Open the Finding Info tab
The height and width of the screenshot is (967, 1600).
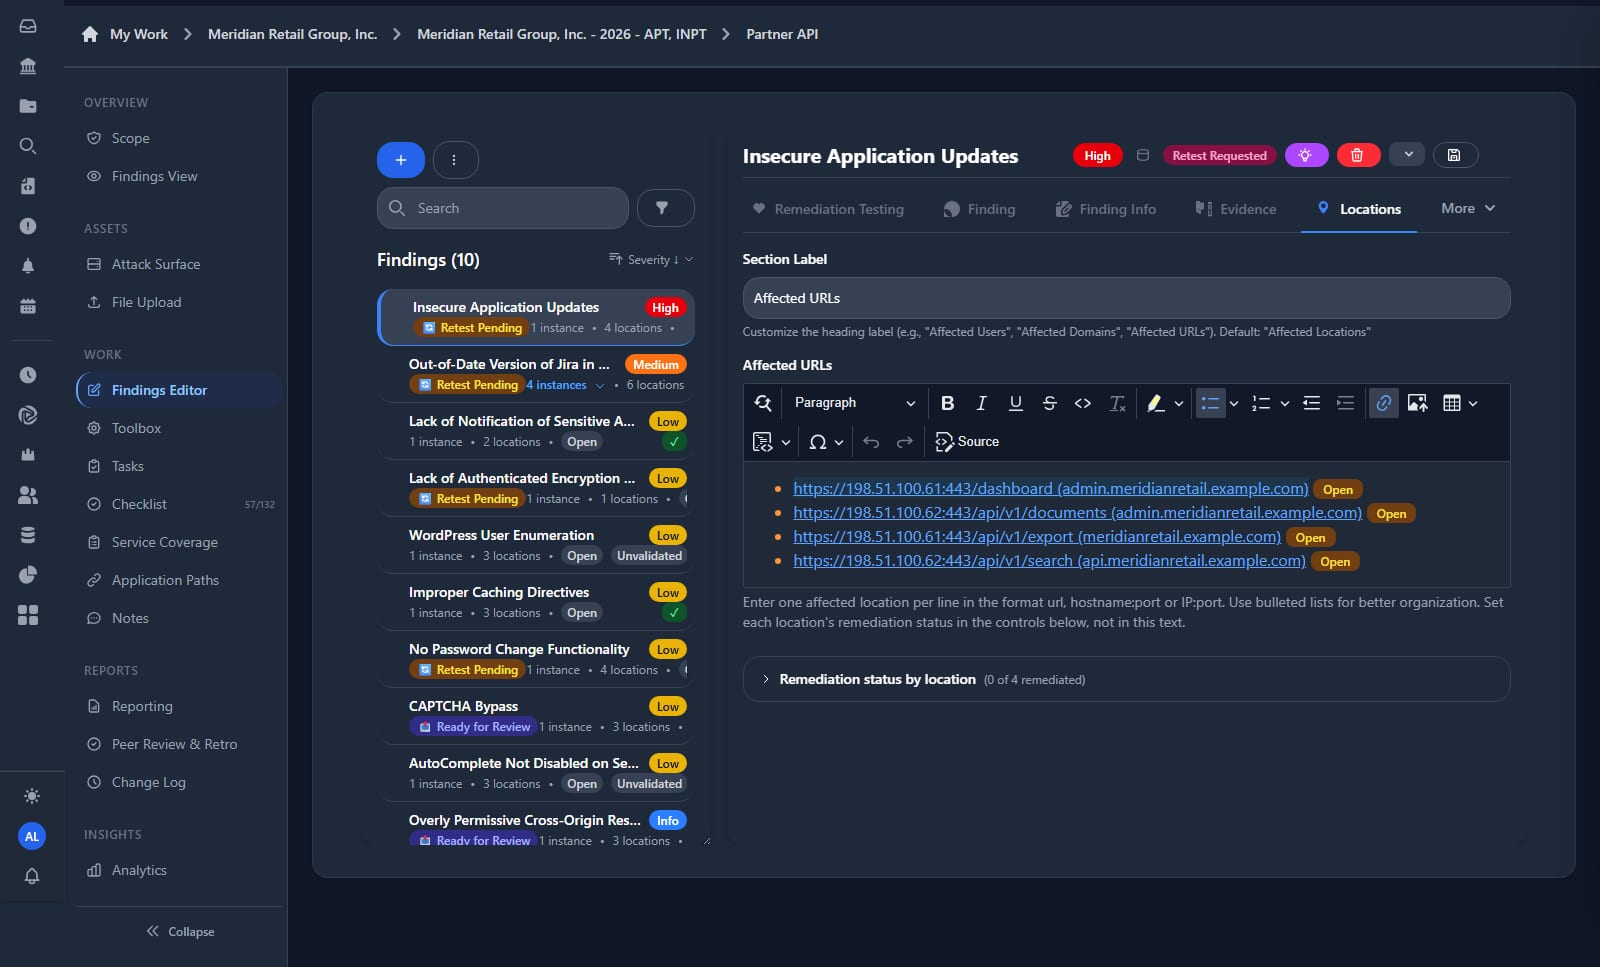(1106, 209)
